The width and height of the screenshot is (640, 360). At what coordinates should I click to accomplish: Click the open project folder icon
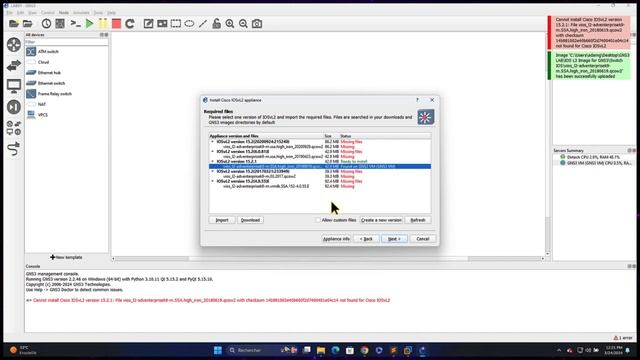tap(27, 24)
